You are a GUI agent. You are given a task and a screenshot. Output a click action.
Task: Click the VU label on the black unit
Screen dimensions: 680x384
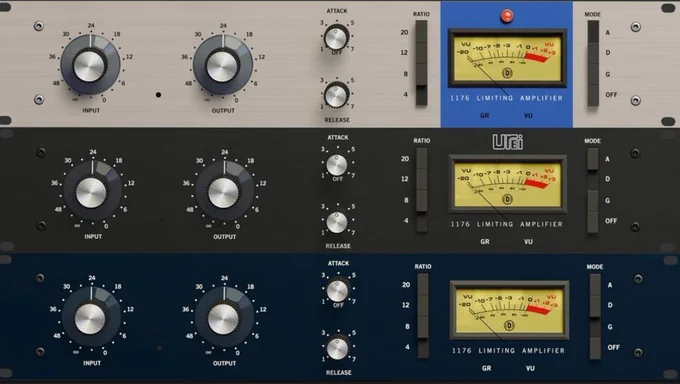point(528,242)
